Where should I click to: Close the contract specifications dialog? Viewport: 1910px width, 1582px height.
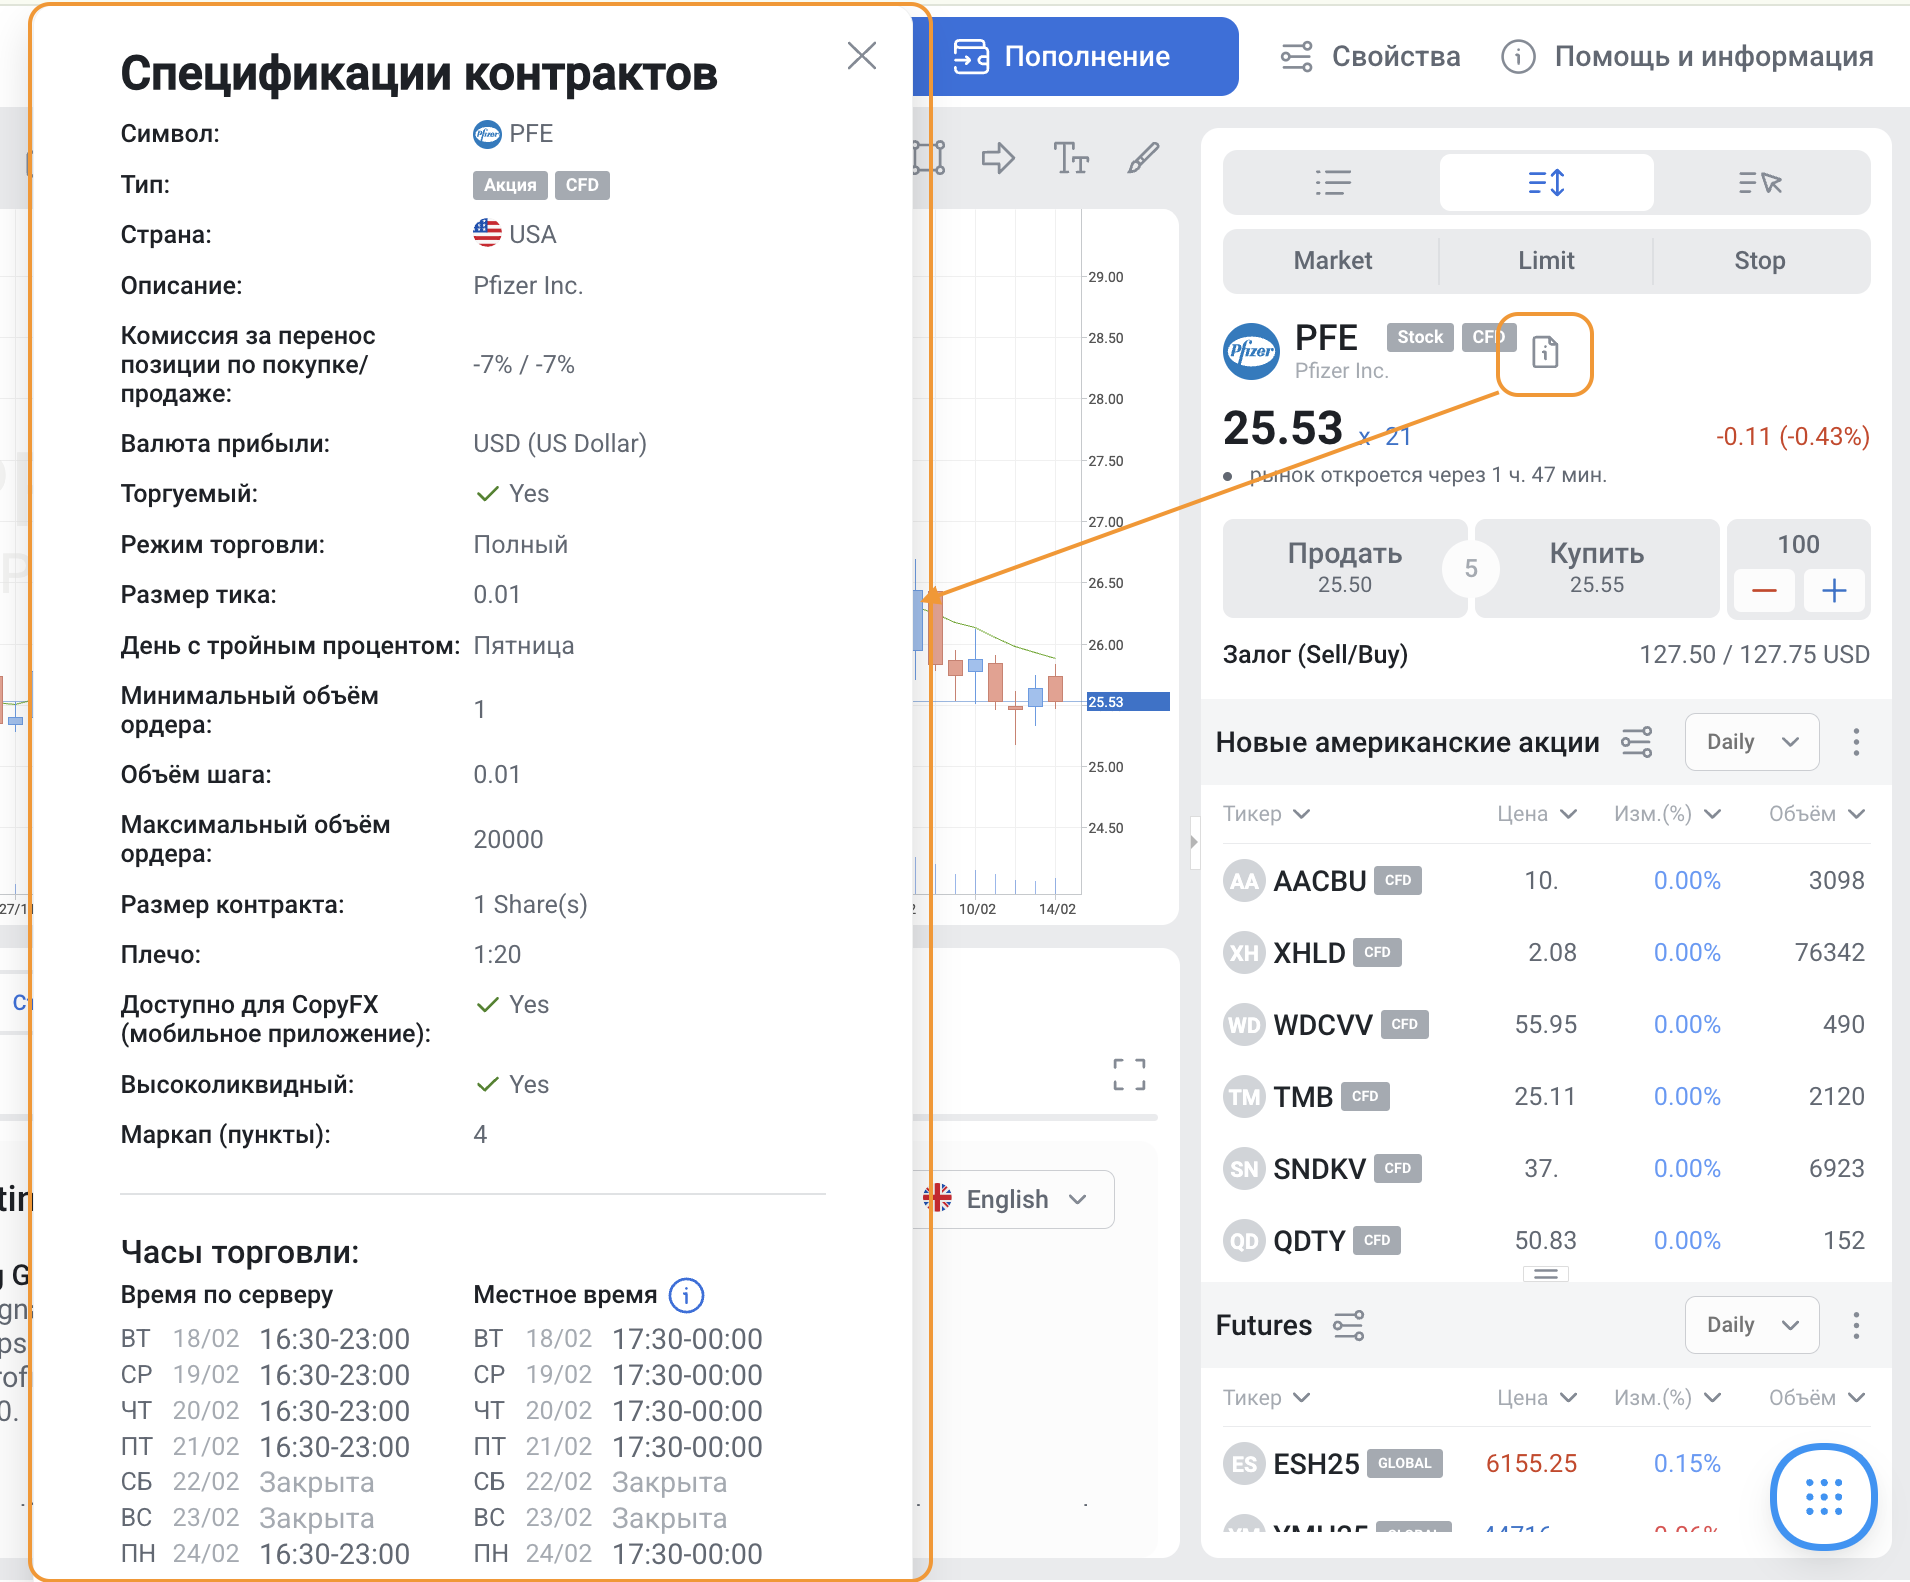(861, 56)
